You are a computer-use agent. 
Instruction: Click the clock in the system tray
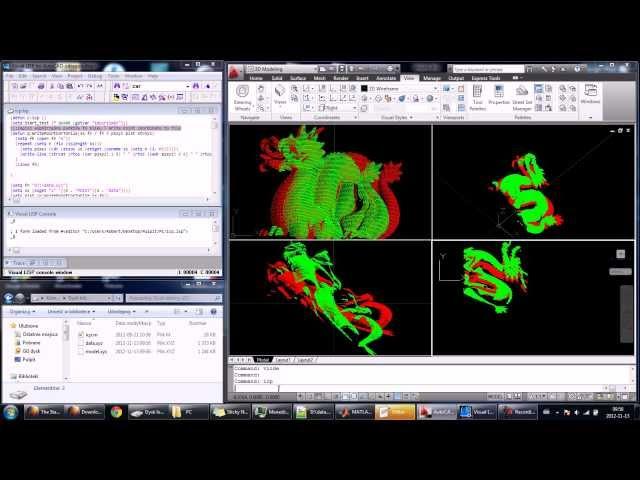618,412
